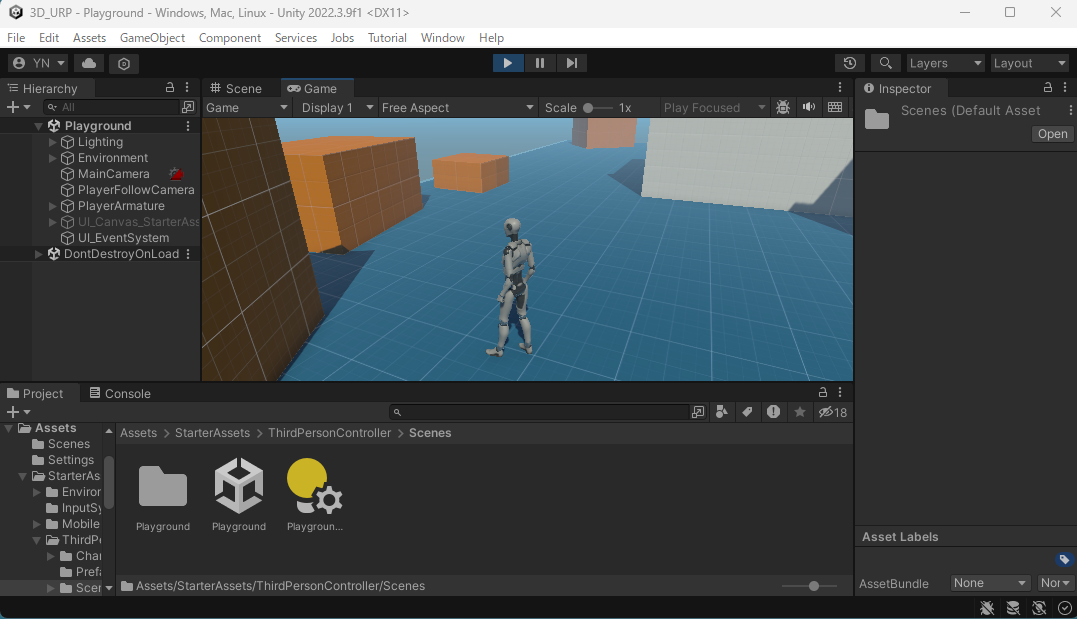The width and height of the screenshot is (1077, 619).
Task: Click the Game view Scale slider
Action: click(598, 107)
